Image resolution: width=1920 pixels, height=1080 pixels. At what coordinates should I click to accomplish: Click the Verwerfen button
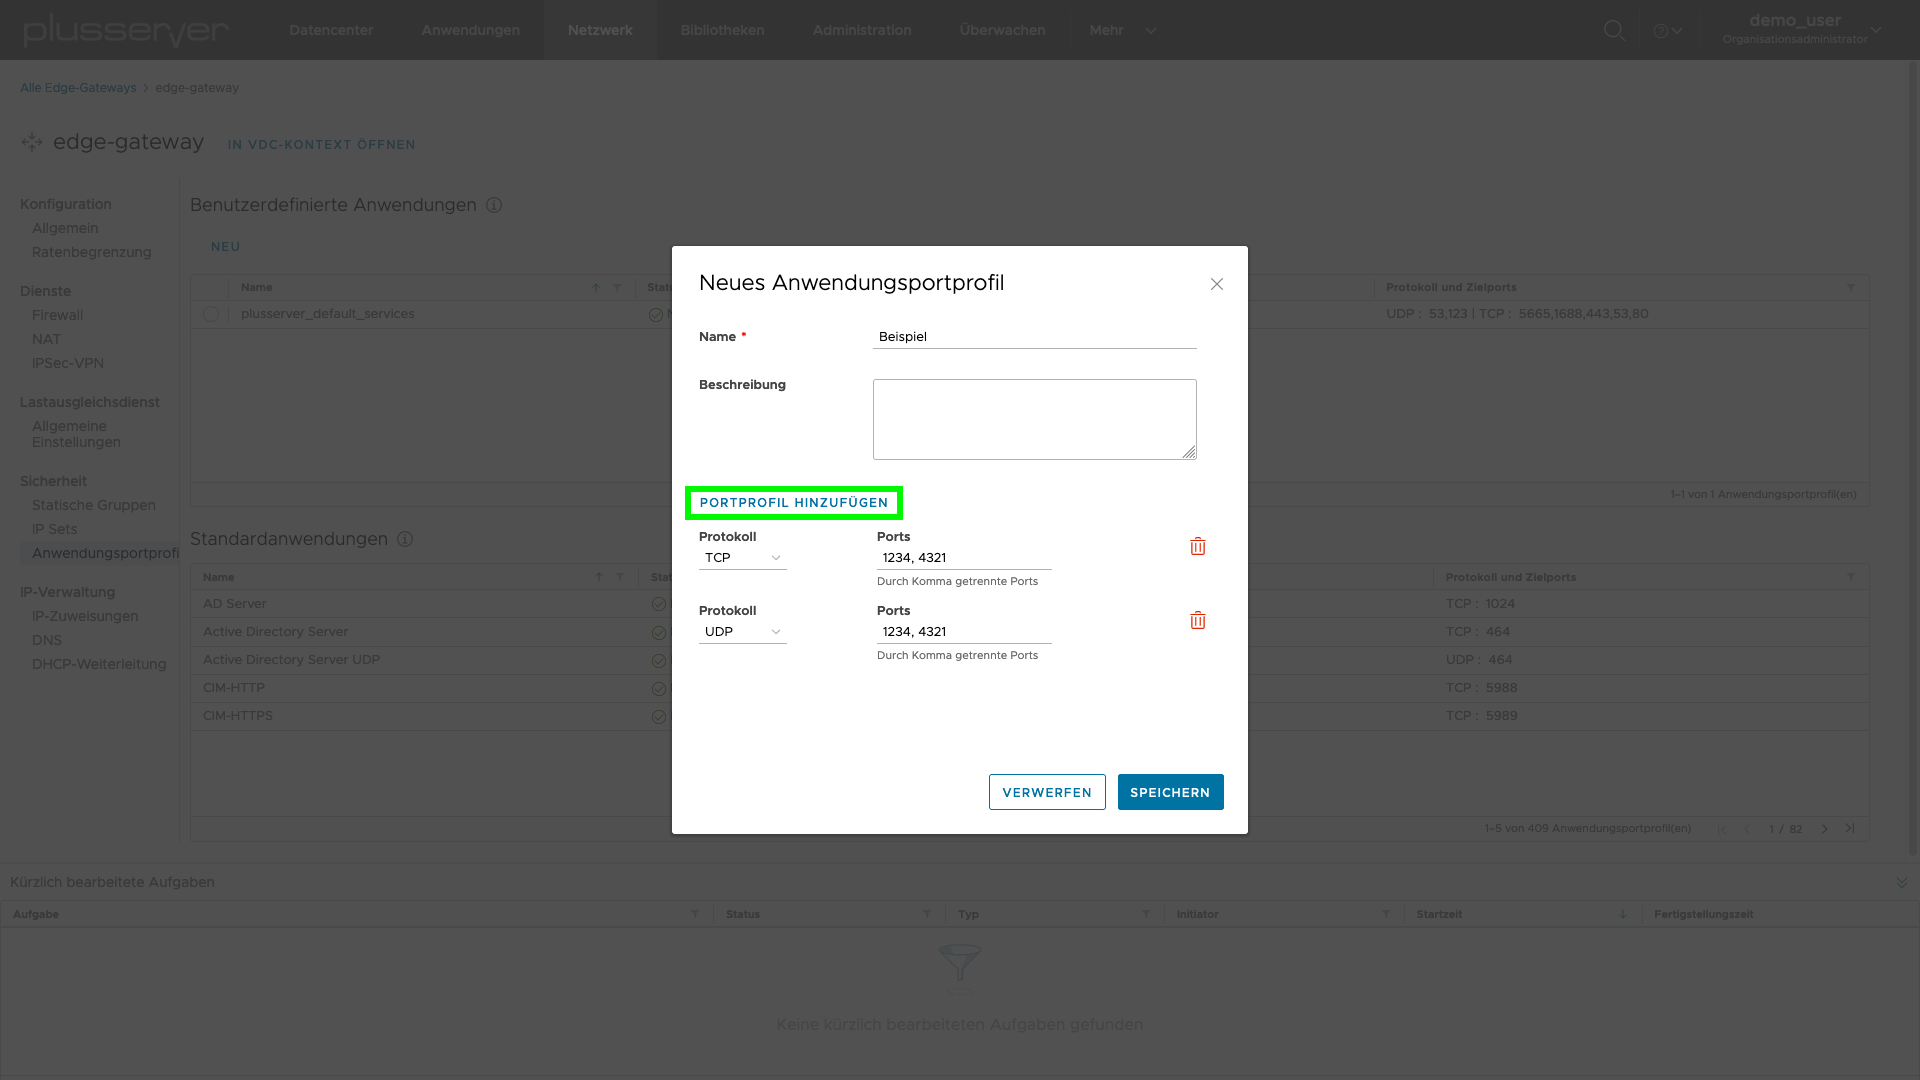tap(1047, 792)
